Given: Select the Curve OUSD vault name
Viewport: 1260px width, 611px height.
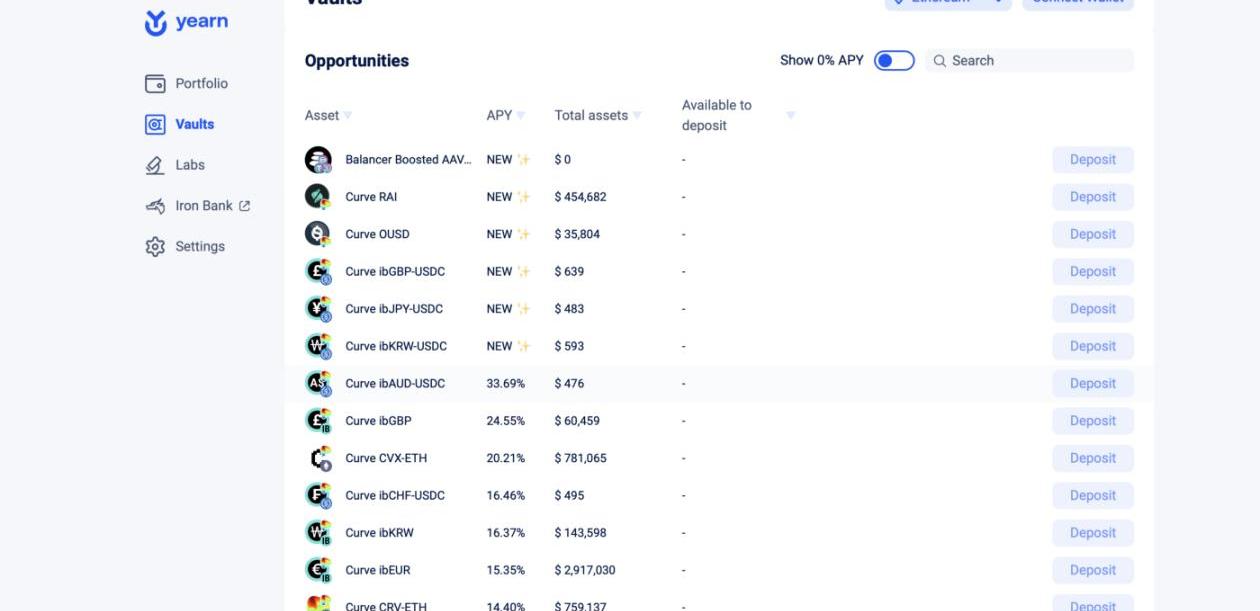Looking at the screenshot, I should (377, 234).
